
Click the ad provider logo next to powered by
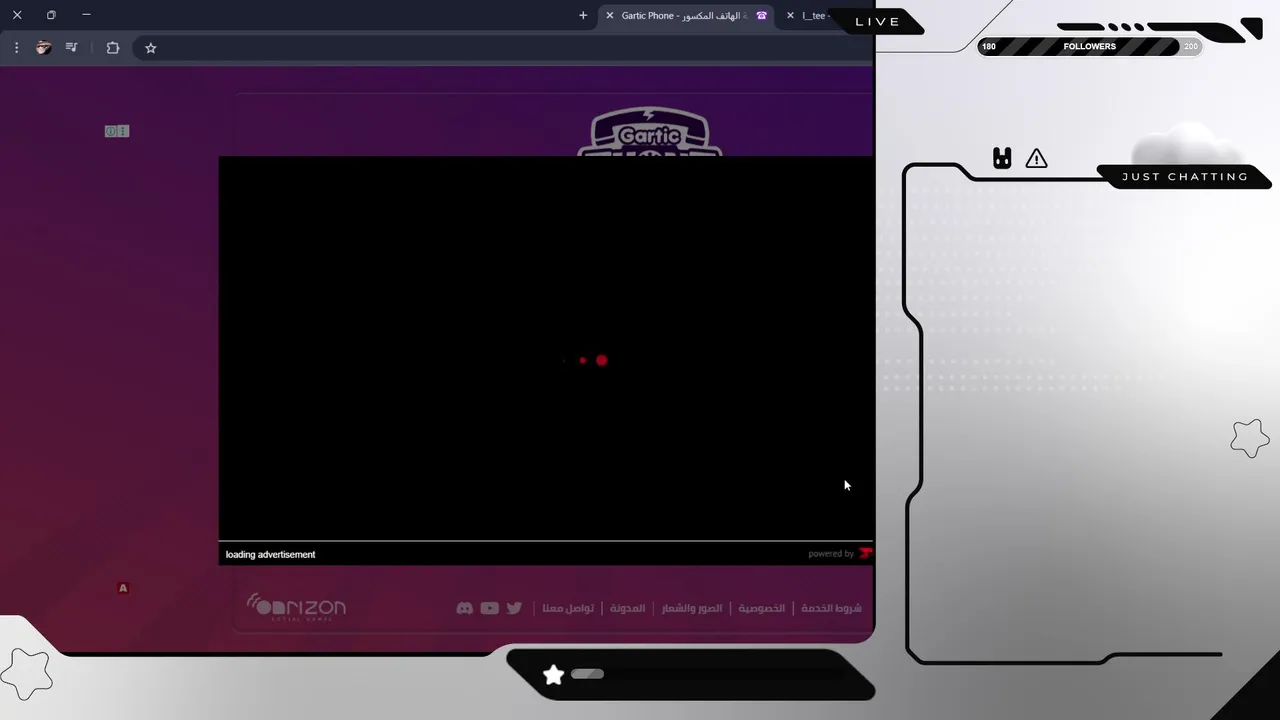point(866,553)
